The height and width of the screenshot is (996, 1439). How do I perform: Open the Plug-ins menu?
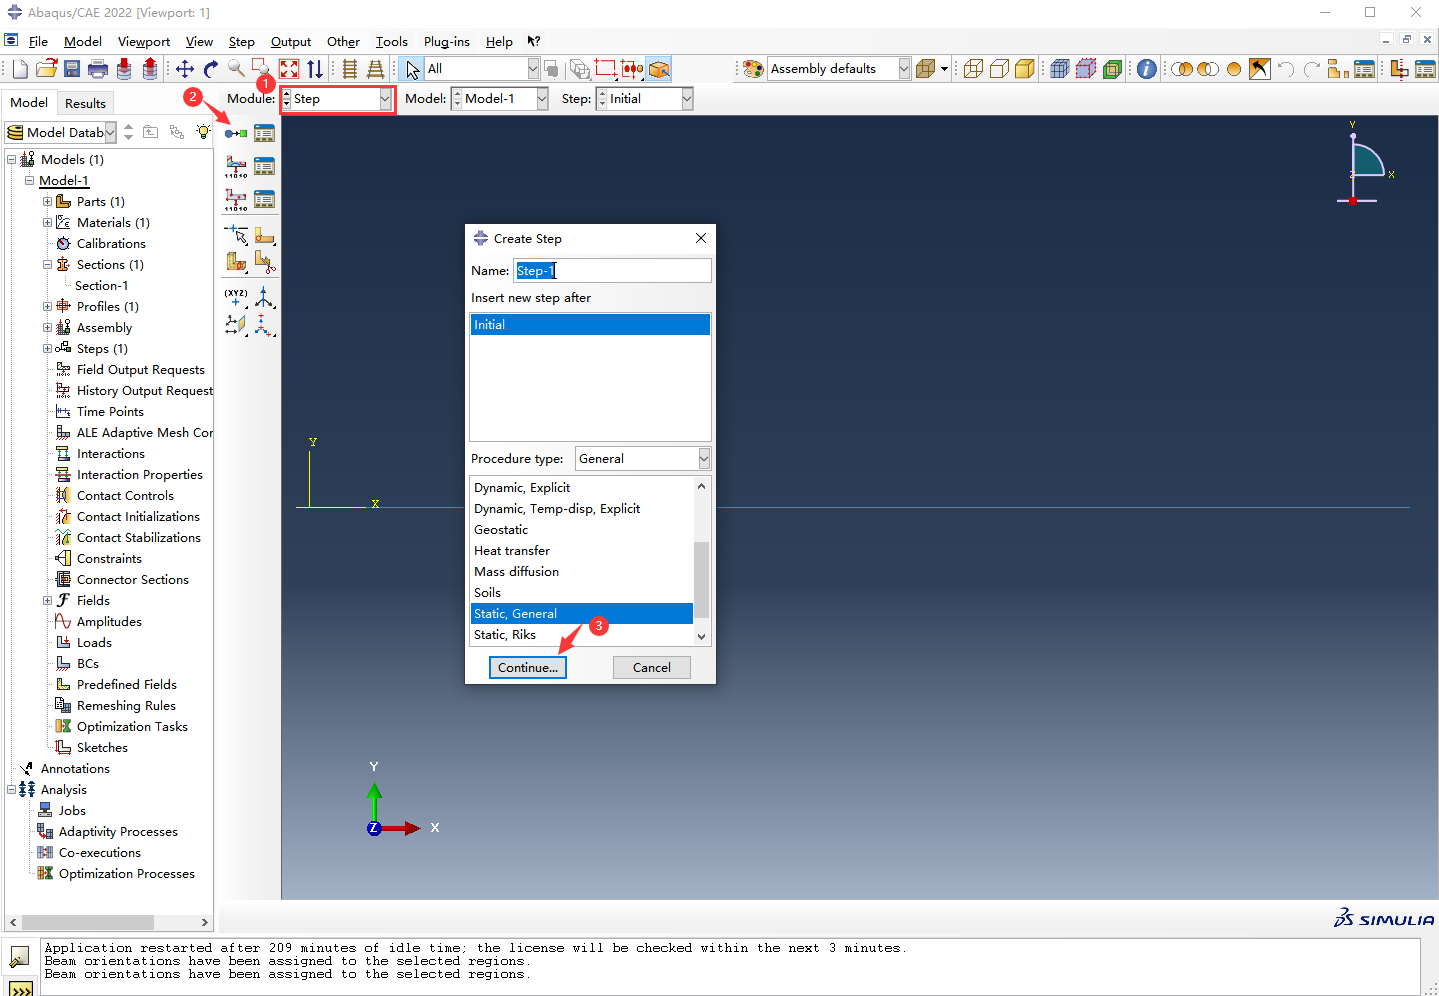pos(446,42)
